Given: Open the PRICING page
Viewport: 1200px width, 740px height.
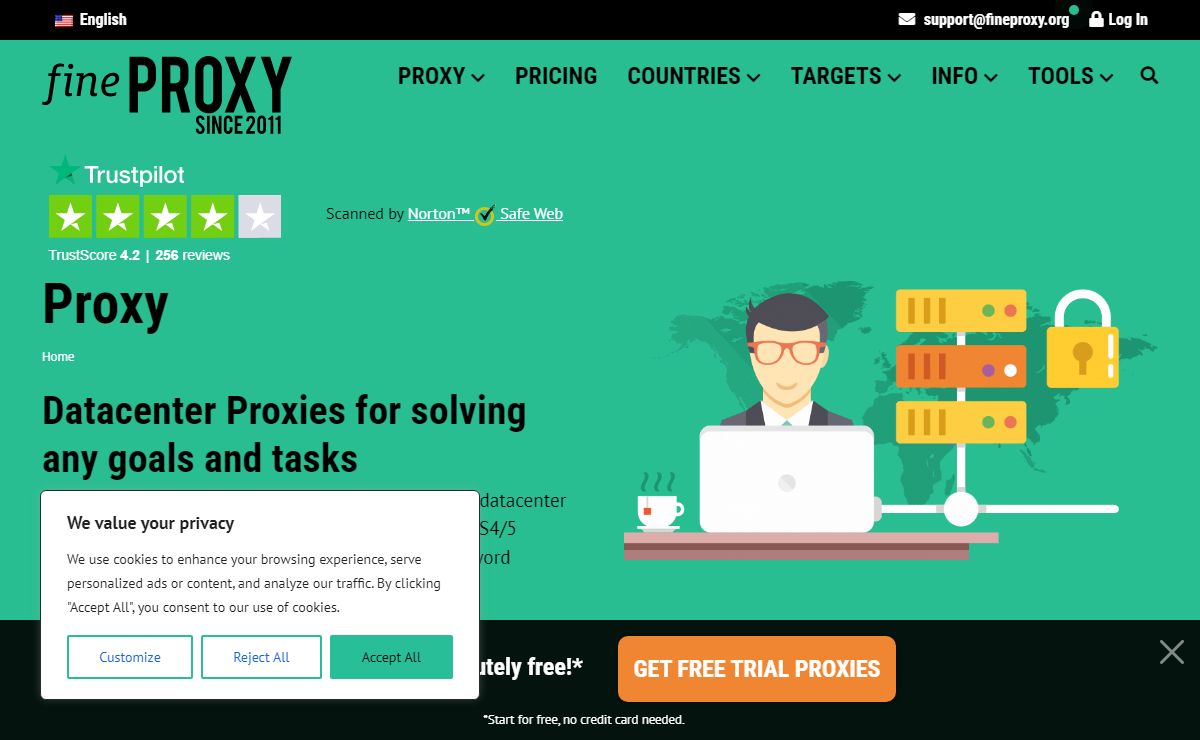Looking at the screenshot, I should [556, 76].
